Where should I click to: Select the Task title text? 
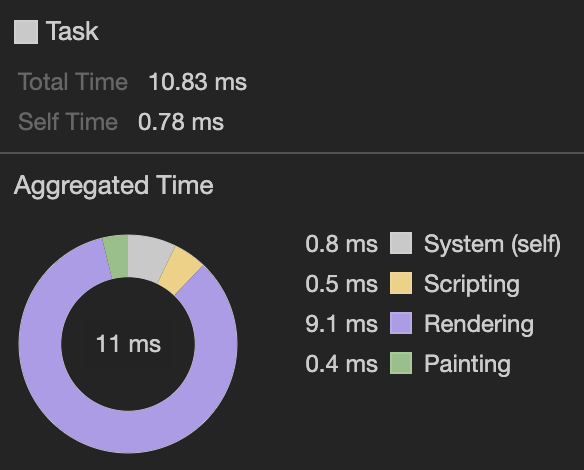point(72,31)
